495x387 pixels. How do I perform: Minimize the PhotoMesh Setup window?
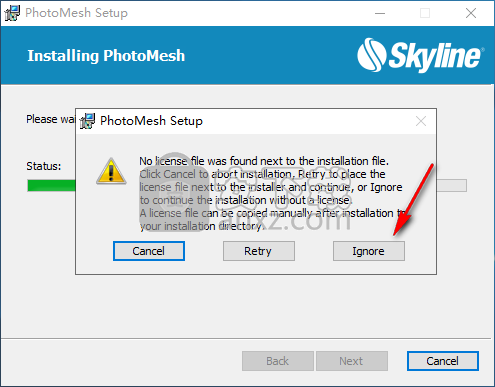pyautogui.click(x=380, y=13)
